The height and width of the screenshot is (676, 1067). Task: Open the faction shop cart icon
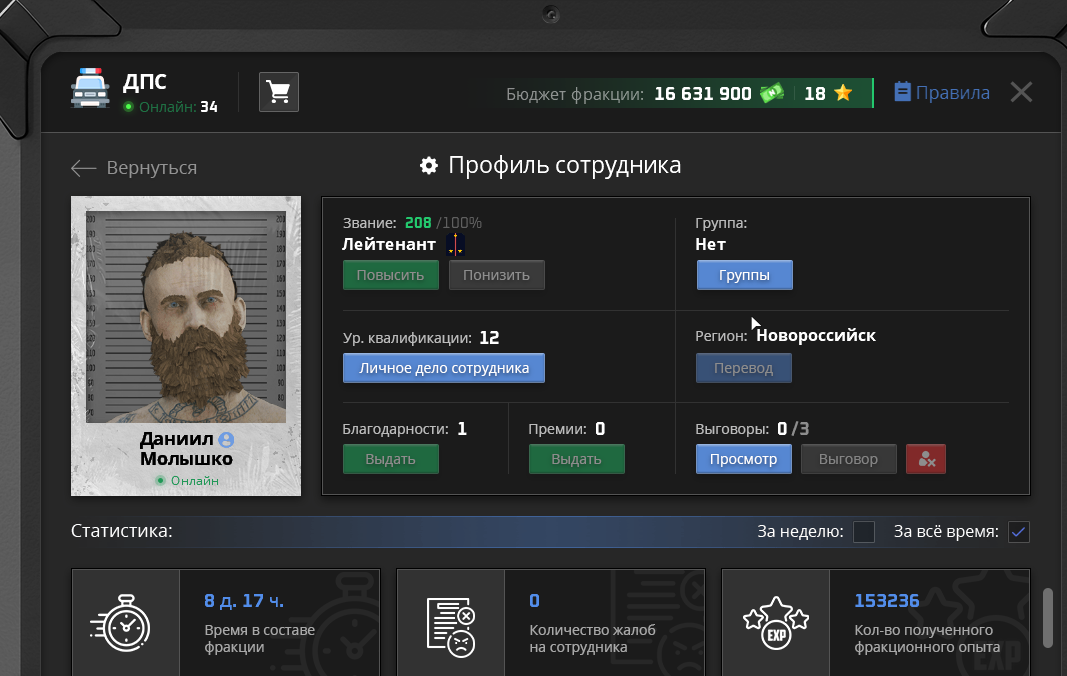point(279,92)
